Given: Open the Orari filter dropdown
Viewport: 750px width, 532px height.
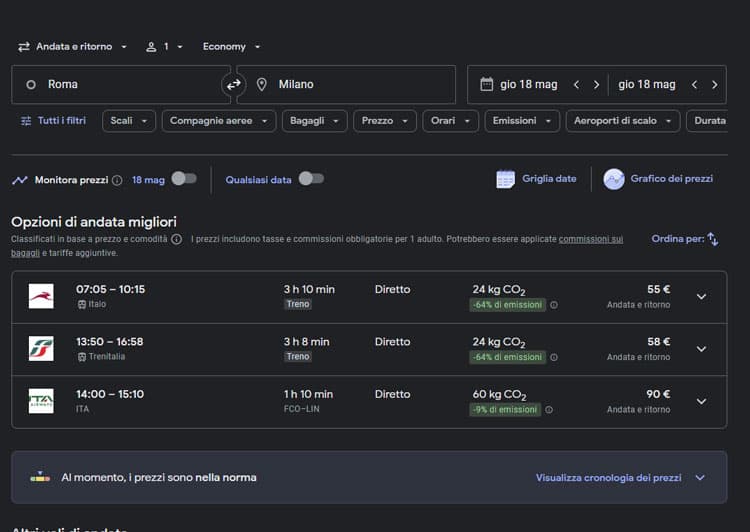Looking at the screenshot, I should point(450,121).
